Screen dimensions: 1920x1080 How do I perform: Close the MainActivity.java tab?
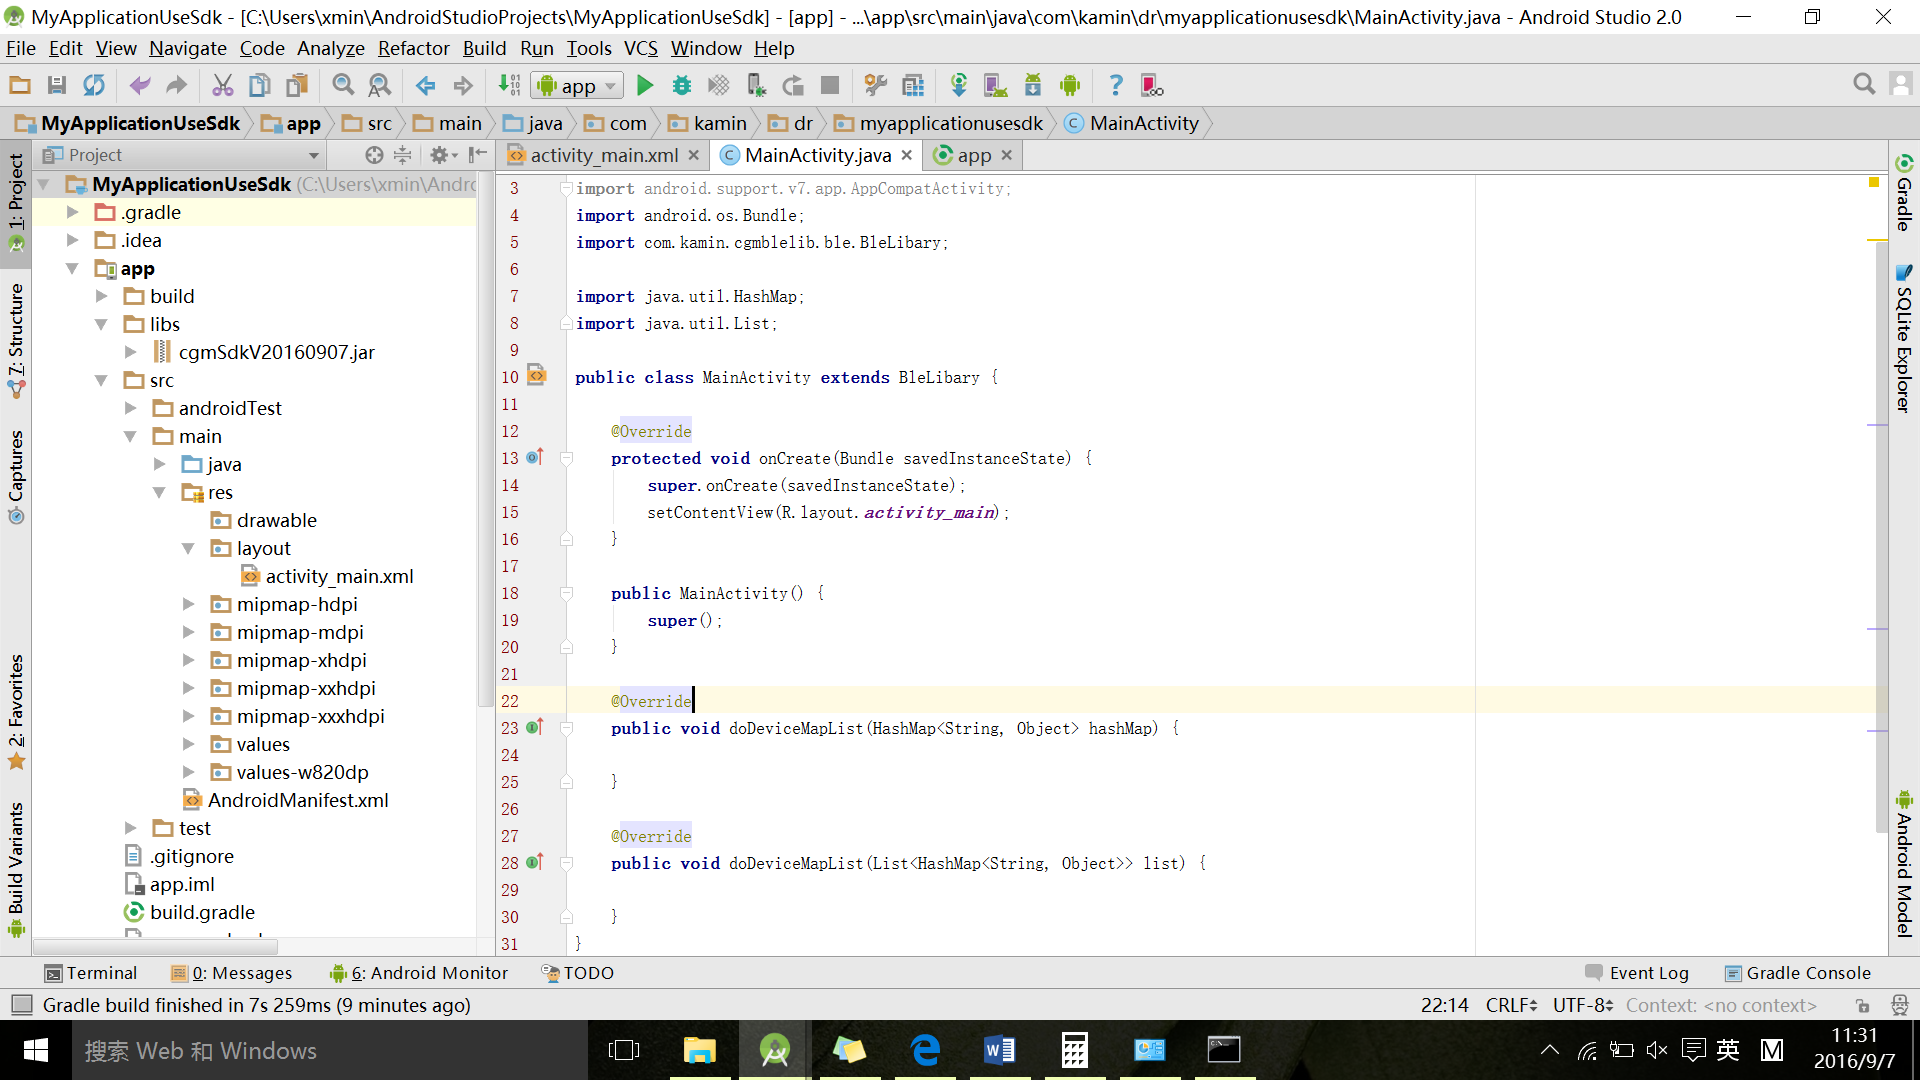pos(906,155)
